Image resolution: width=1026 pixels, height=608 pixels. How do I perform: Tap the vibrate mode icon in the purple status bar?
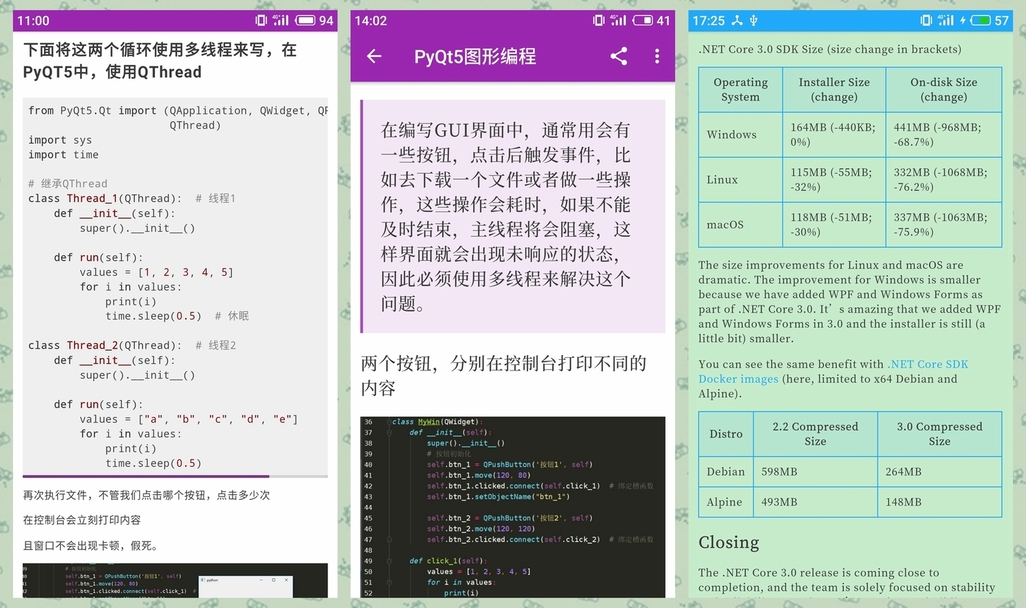pos(599,20)
